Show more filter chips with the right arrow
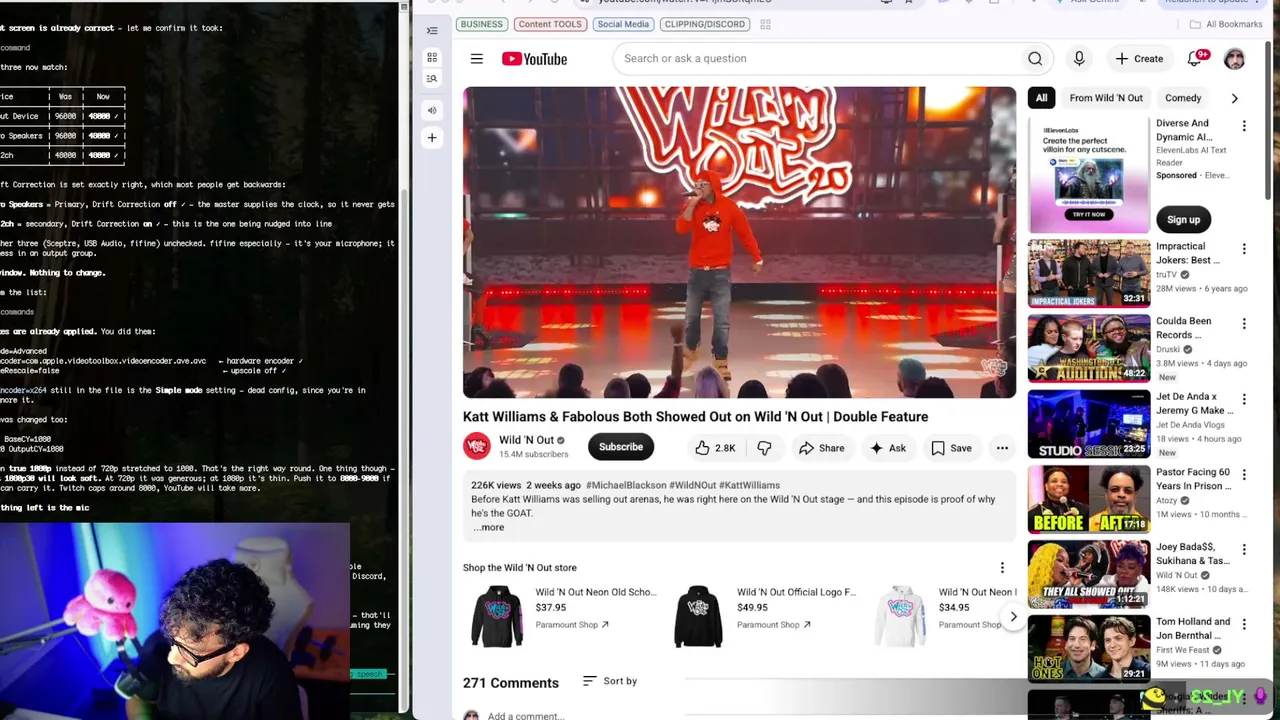The width and height of the screenshot is (1280, 720). click(1234, 98)
